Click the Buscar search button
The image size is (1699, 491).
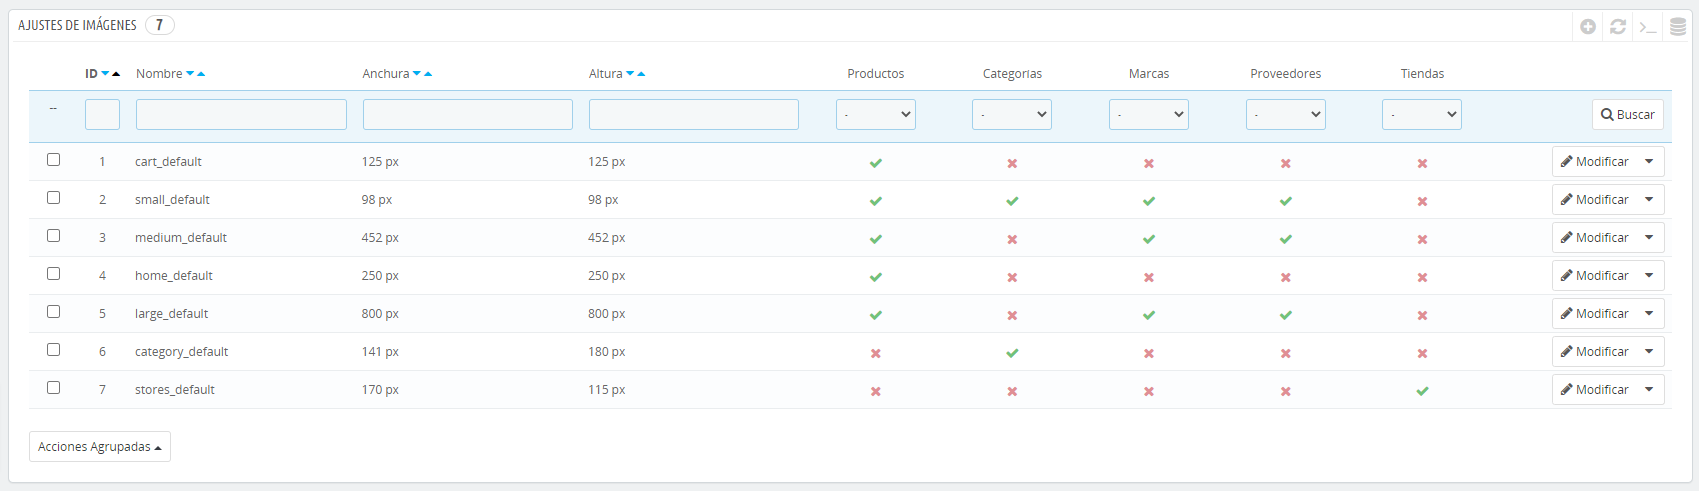1627,115
